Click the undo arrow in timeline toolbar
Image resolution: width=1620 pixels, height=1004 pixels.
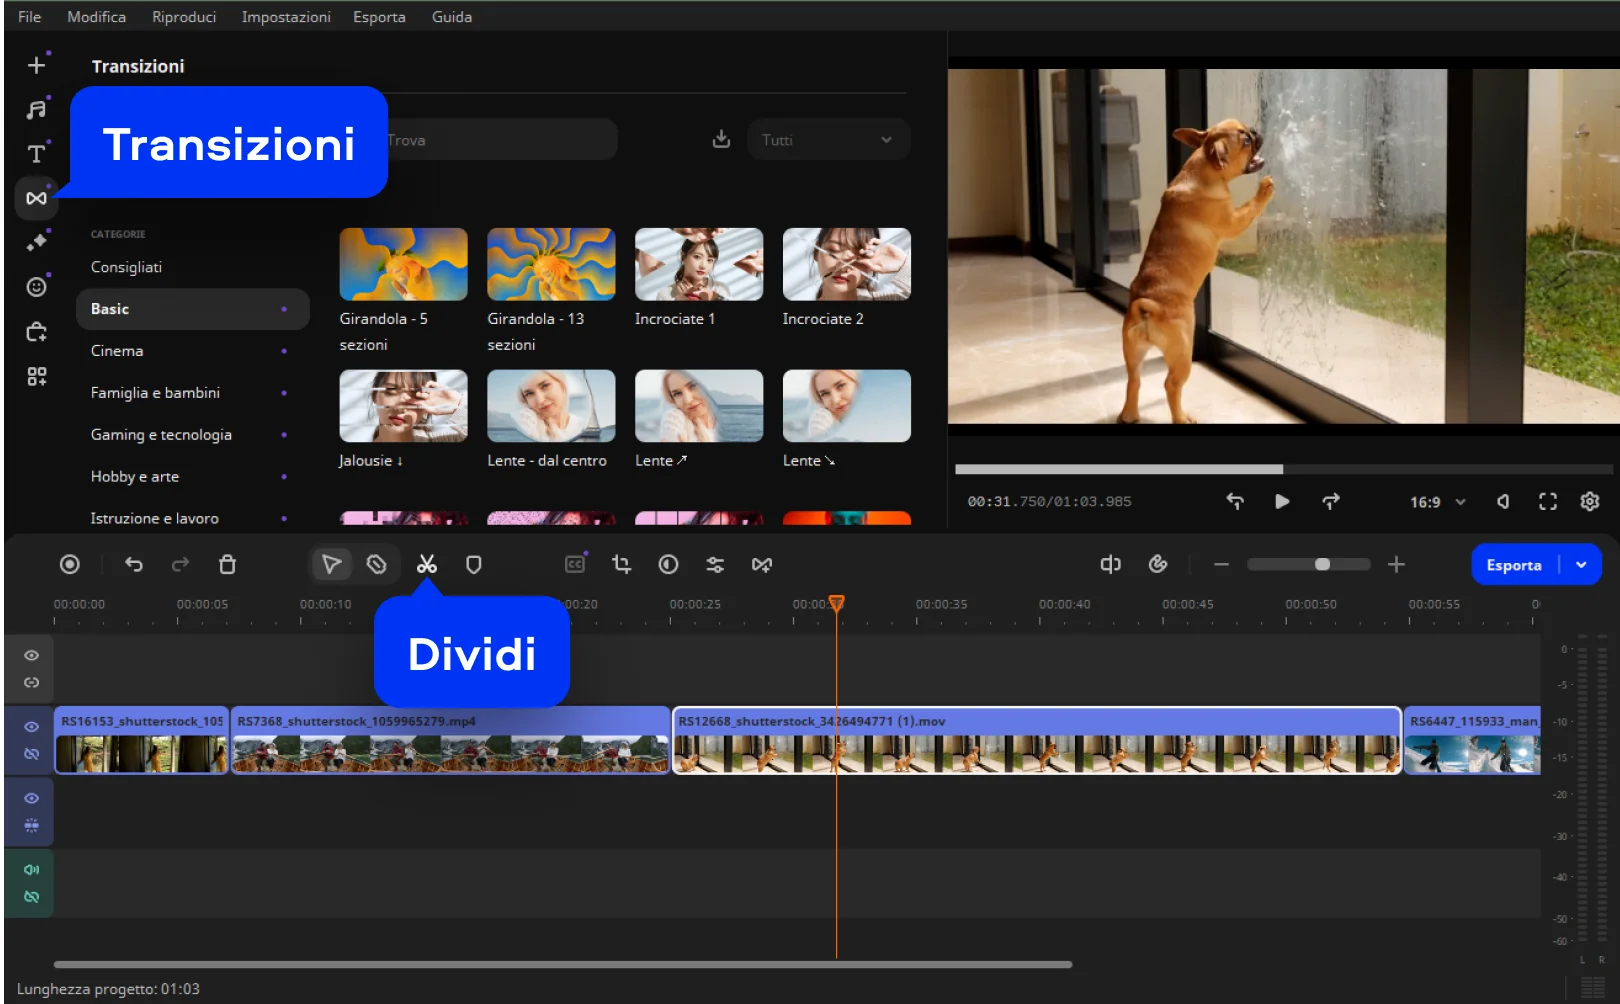click(x=134, y=565)
